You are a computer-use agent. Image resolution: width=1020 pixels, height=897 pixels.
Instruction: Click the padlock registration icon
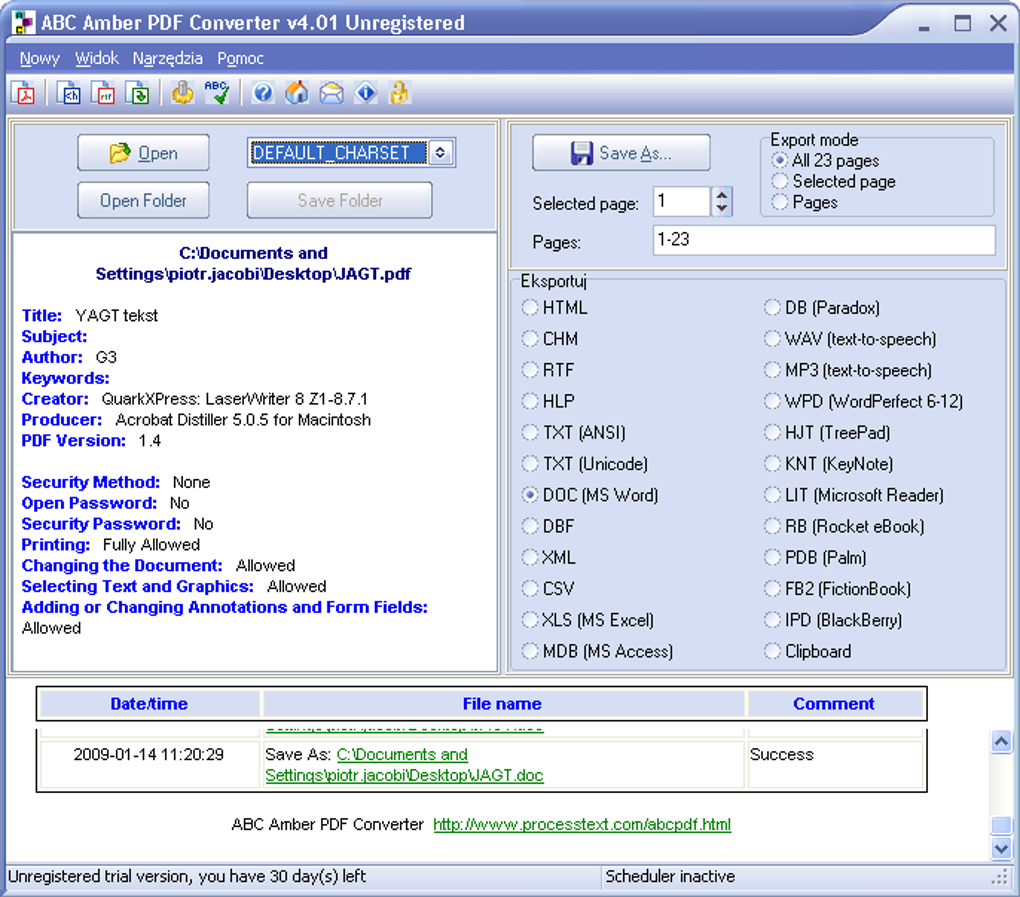[x=399, y=93]
